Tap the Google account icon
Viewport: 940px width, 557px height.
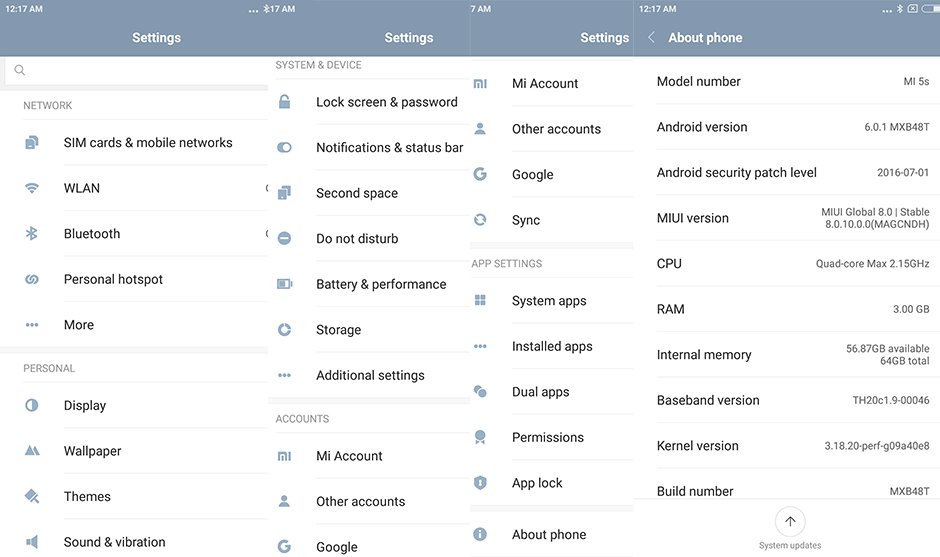pyautogui.click(x=480, y=174)
